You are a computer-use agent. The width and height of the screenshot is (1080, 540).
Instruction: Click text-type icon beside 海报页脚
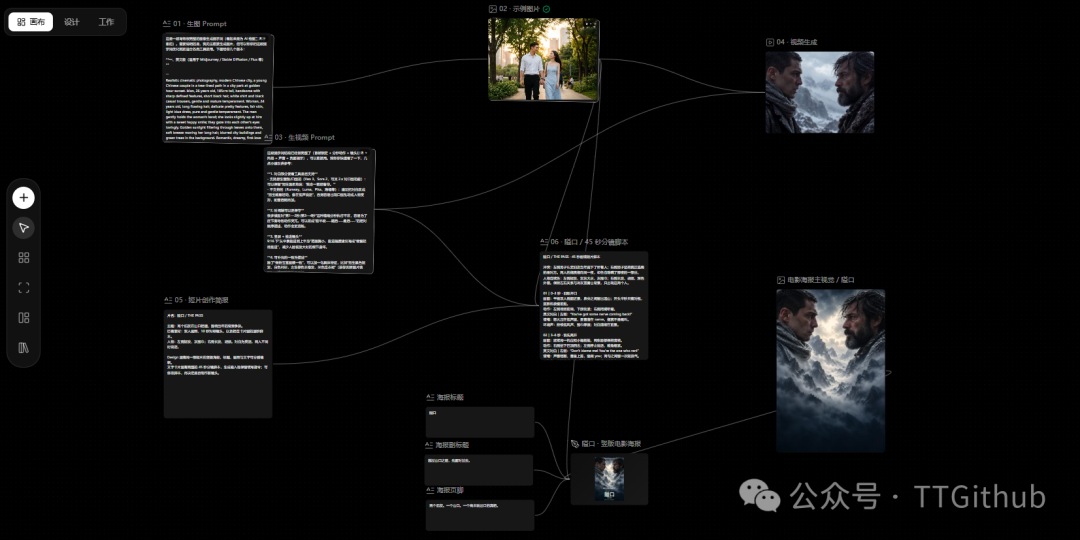tap(429, 490)
